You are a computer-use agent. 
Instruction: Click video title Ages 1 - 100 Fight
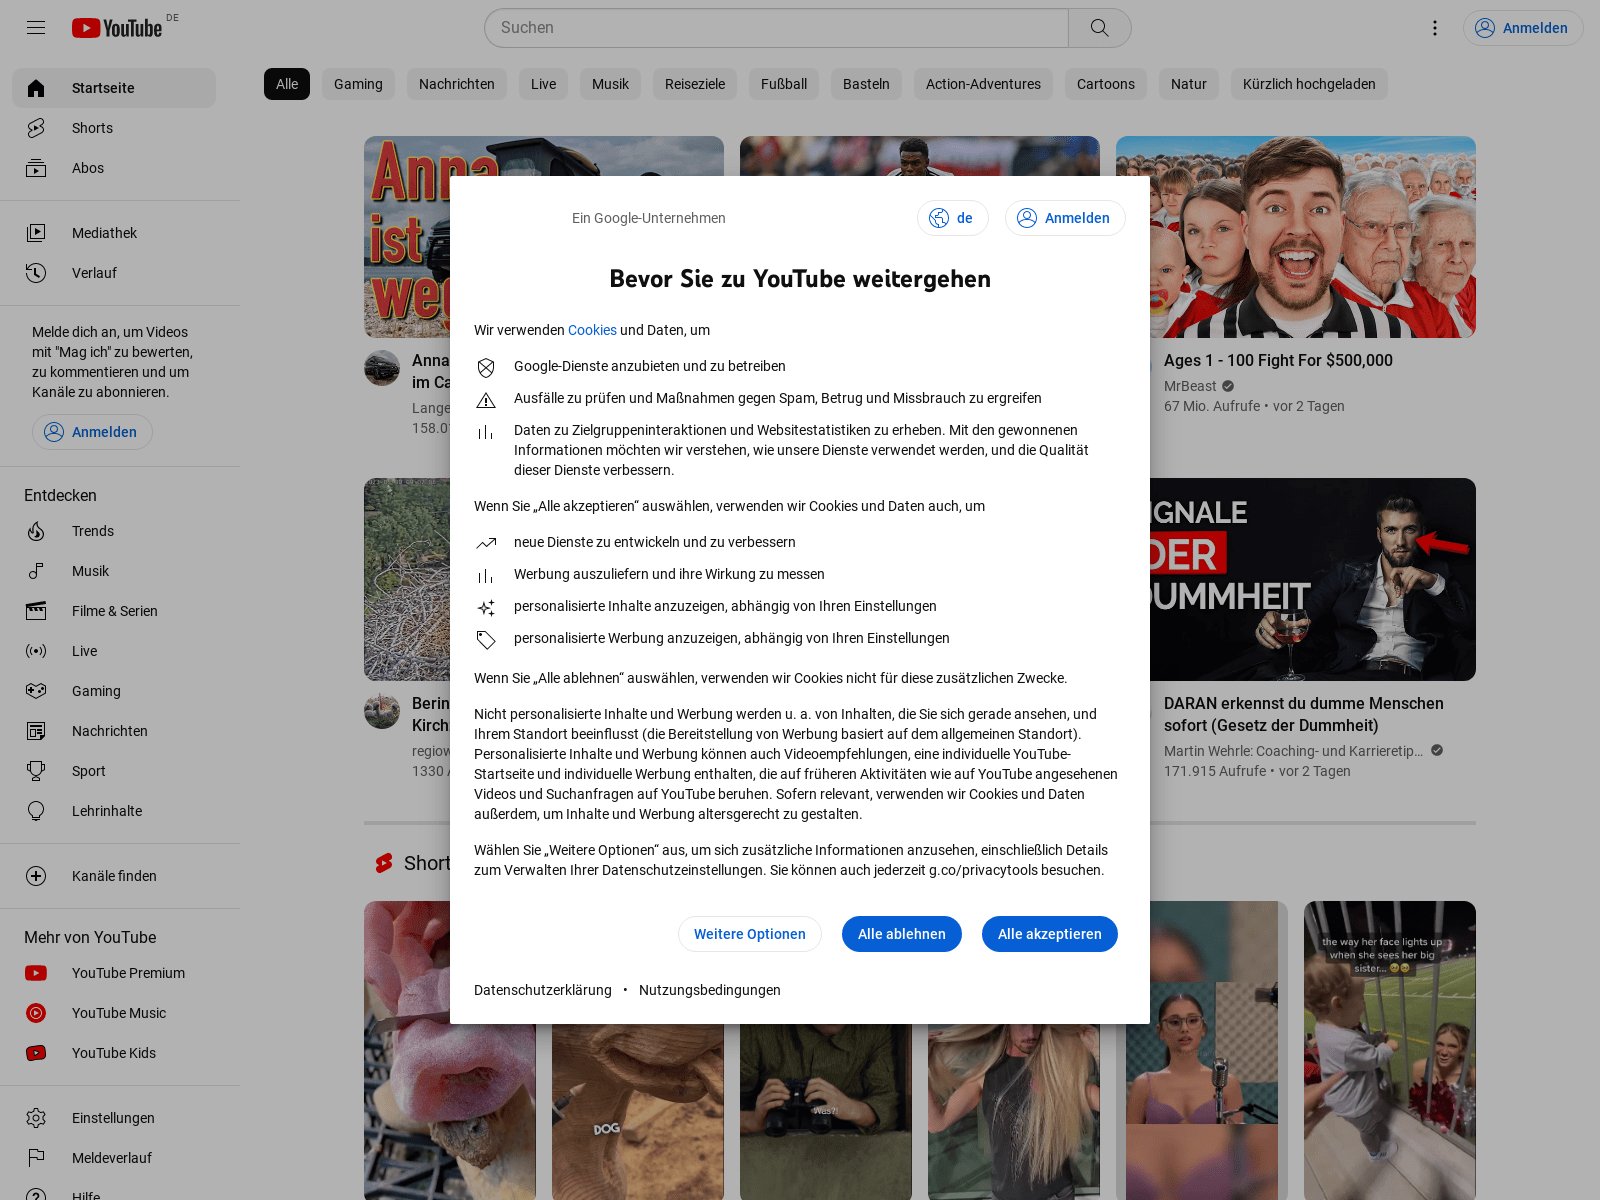1278,360
